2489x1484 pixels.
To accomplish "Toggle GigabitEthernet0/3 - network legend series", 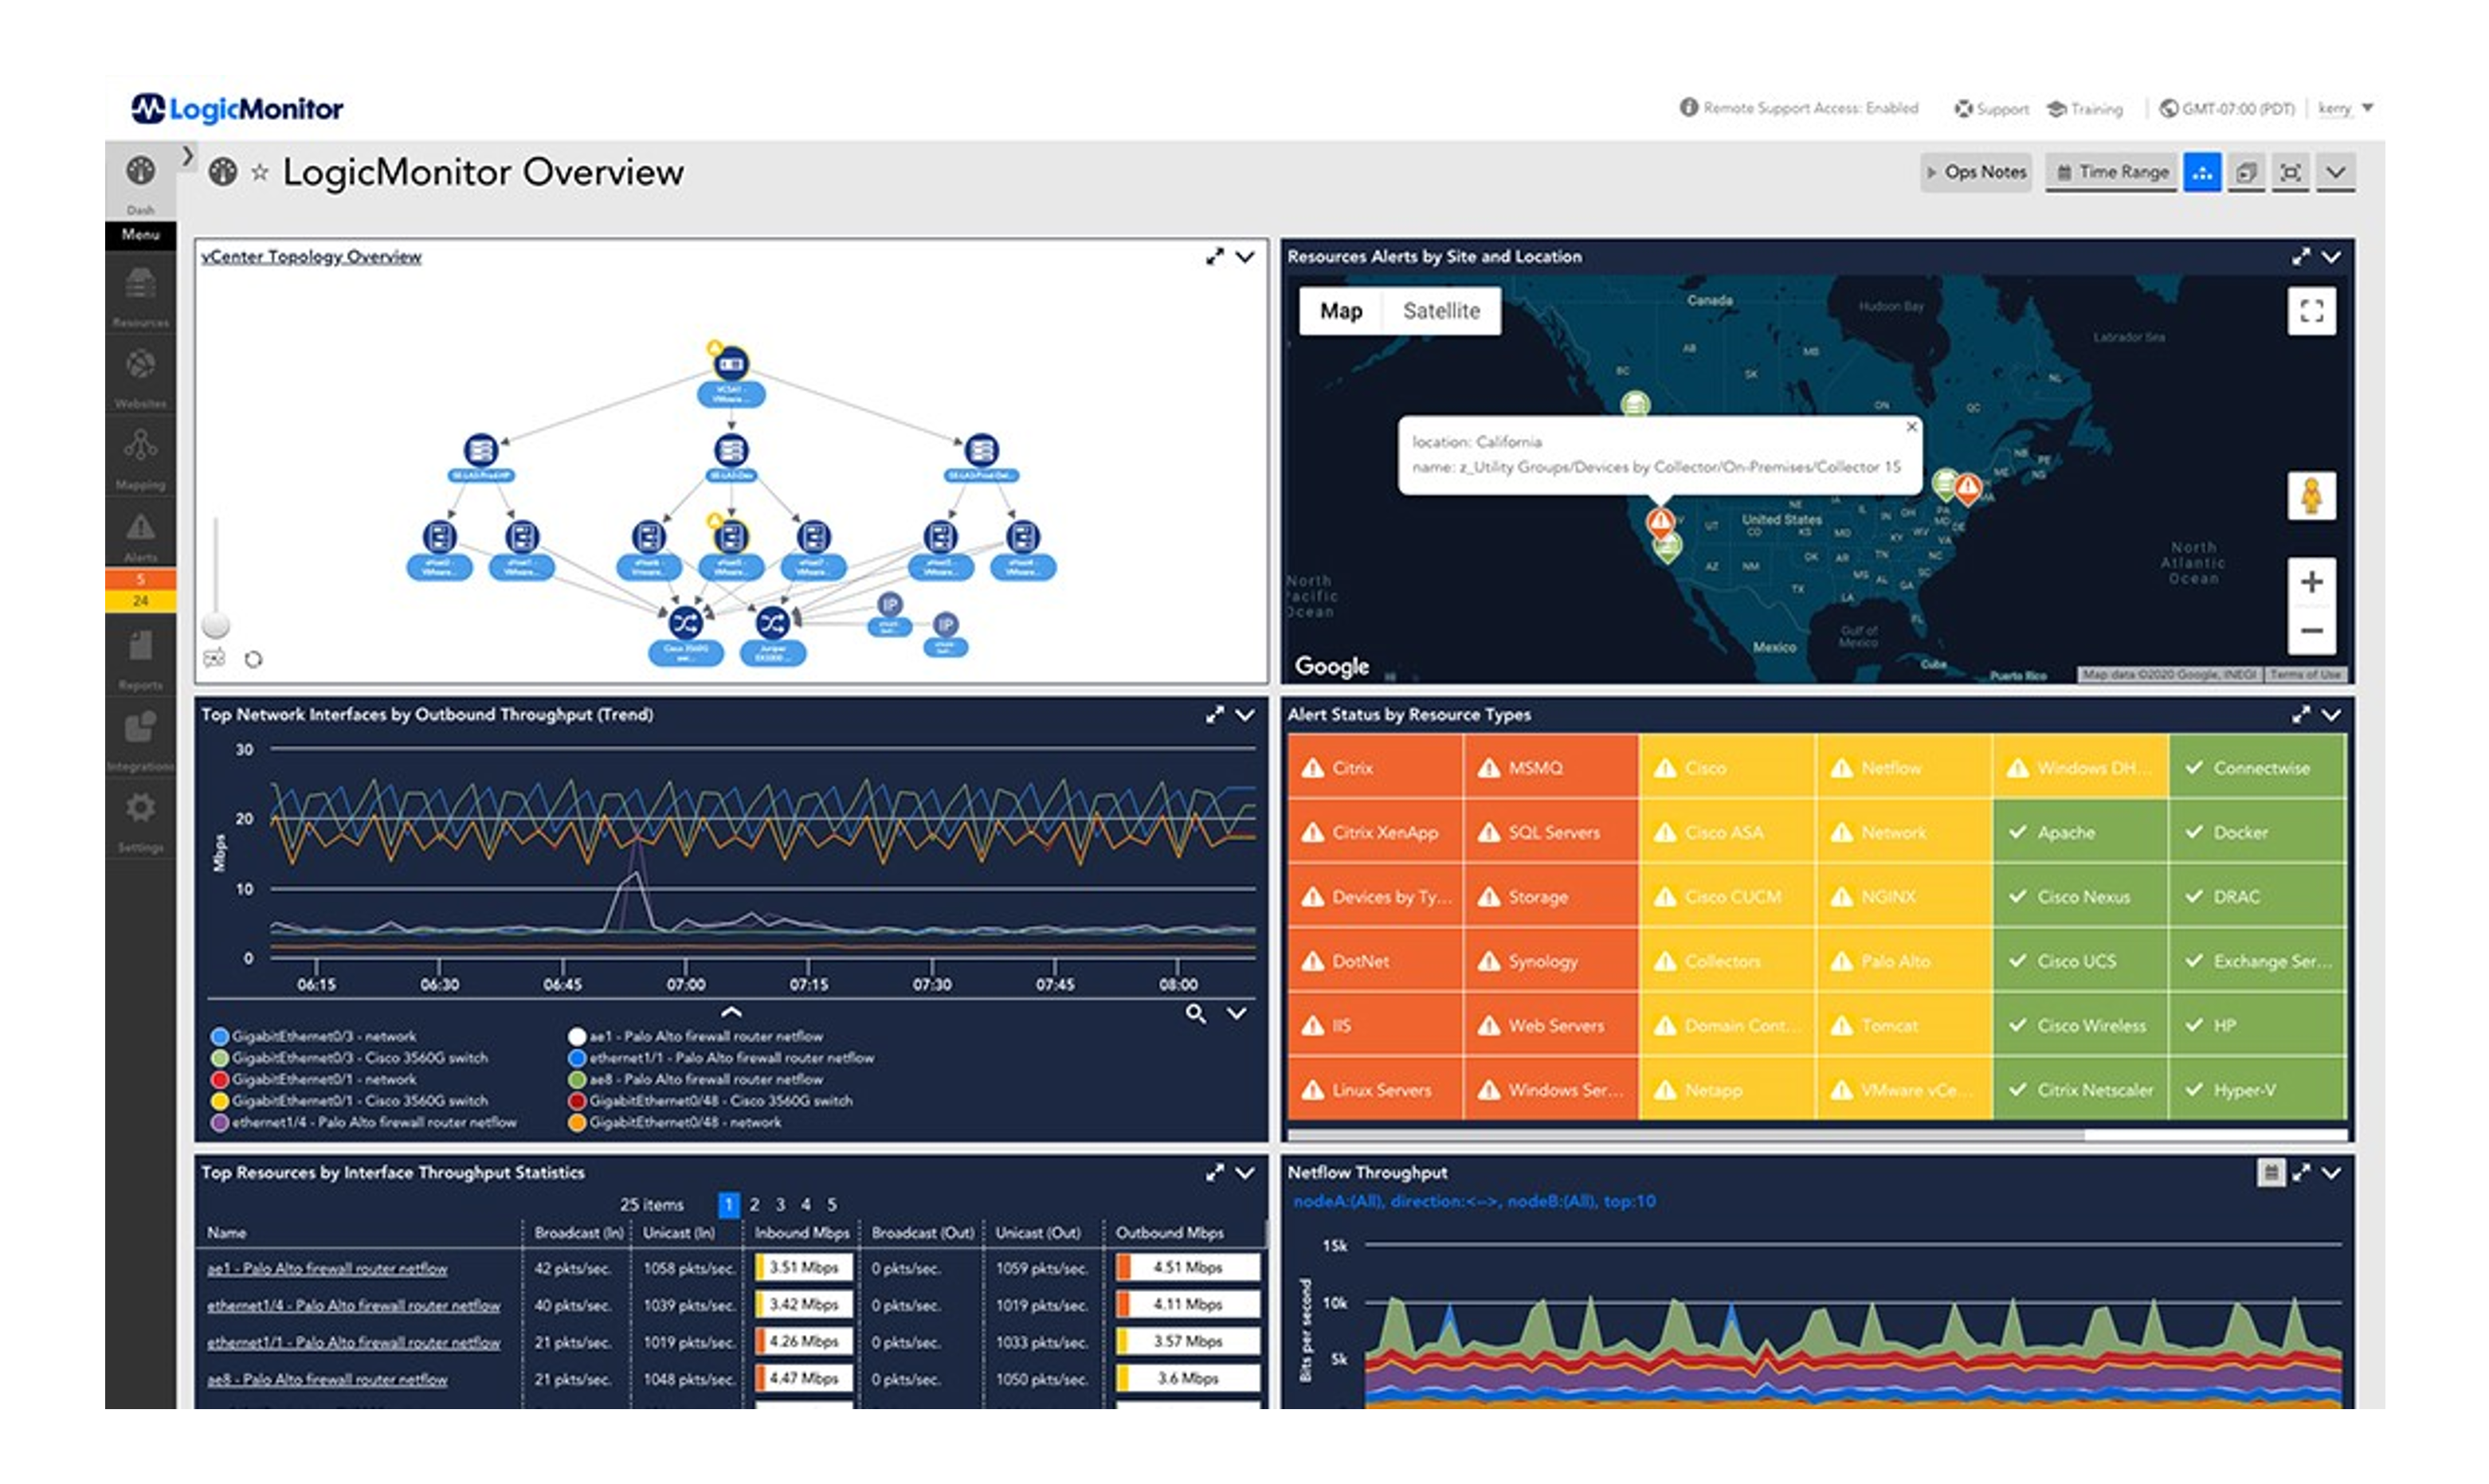I will pos(314,1037).
